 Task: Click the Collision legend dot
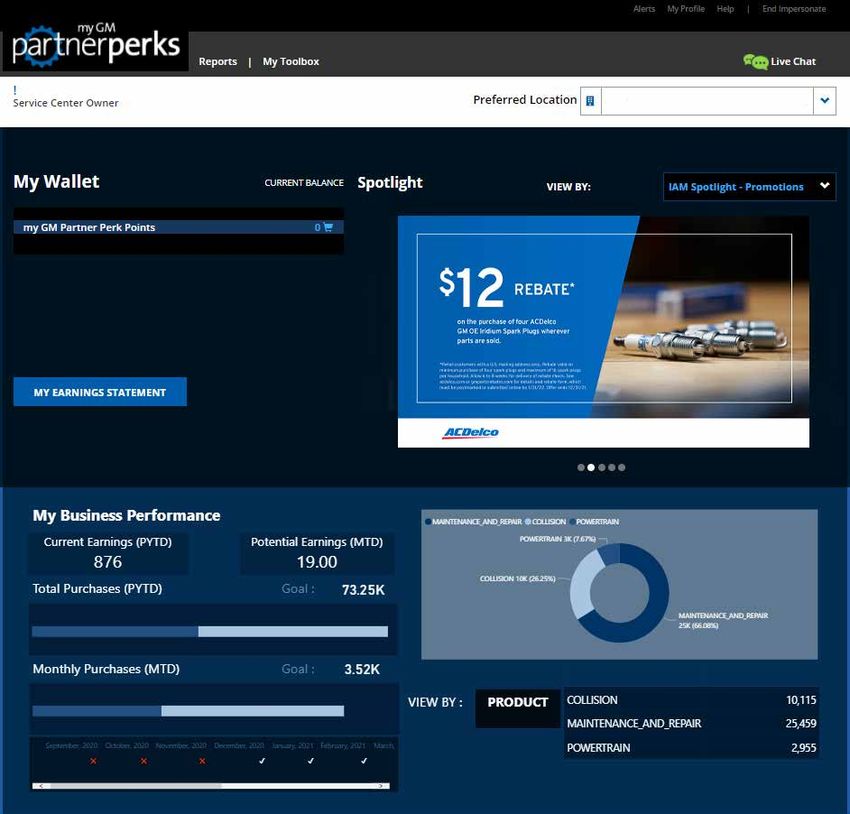[528, 522]
